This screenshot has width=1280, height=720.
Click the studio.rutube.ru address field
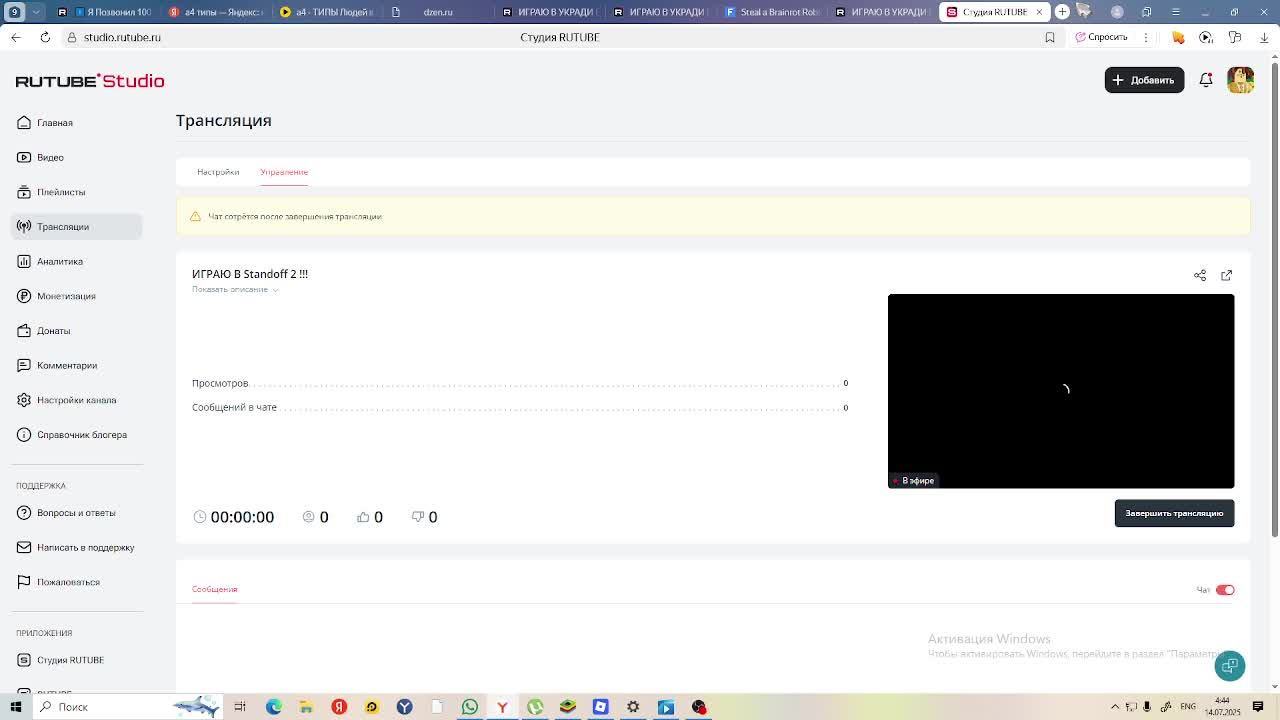point(122,37)
